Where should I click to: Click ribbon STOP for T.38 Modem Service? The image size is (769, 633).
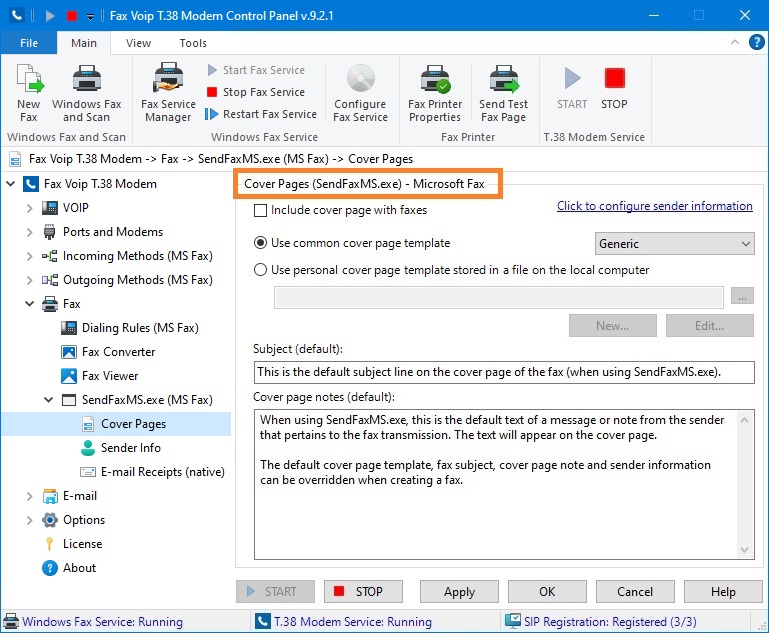[614, 88]
